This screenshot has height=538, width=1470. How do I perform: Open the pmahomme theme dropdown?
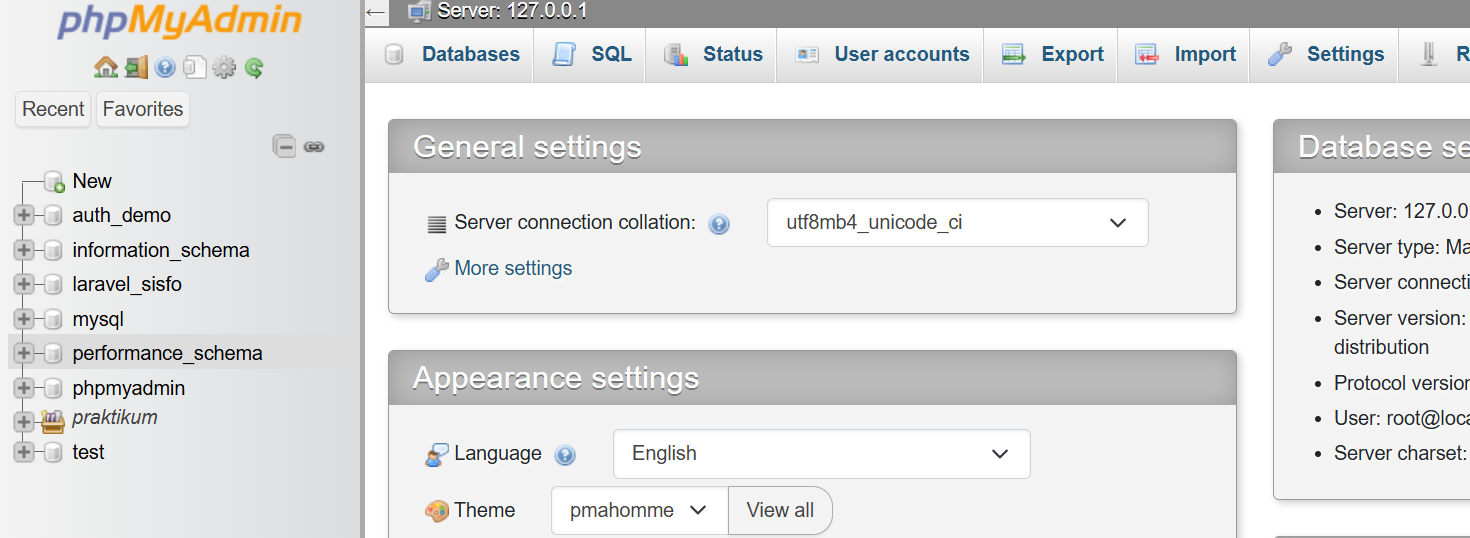(x=639, y=511)
